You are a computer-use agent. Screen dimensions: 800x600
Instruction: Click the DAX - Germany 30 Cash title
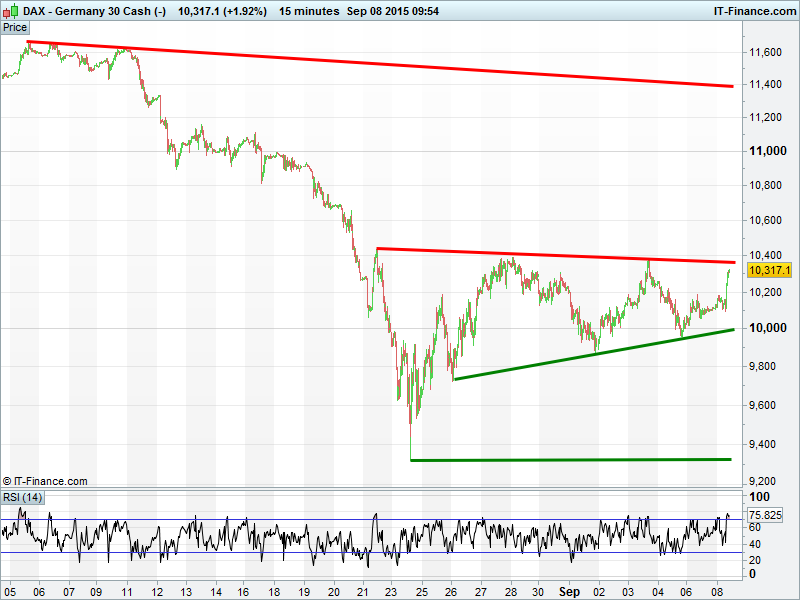coord(94,11)
